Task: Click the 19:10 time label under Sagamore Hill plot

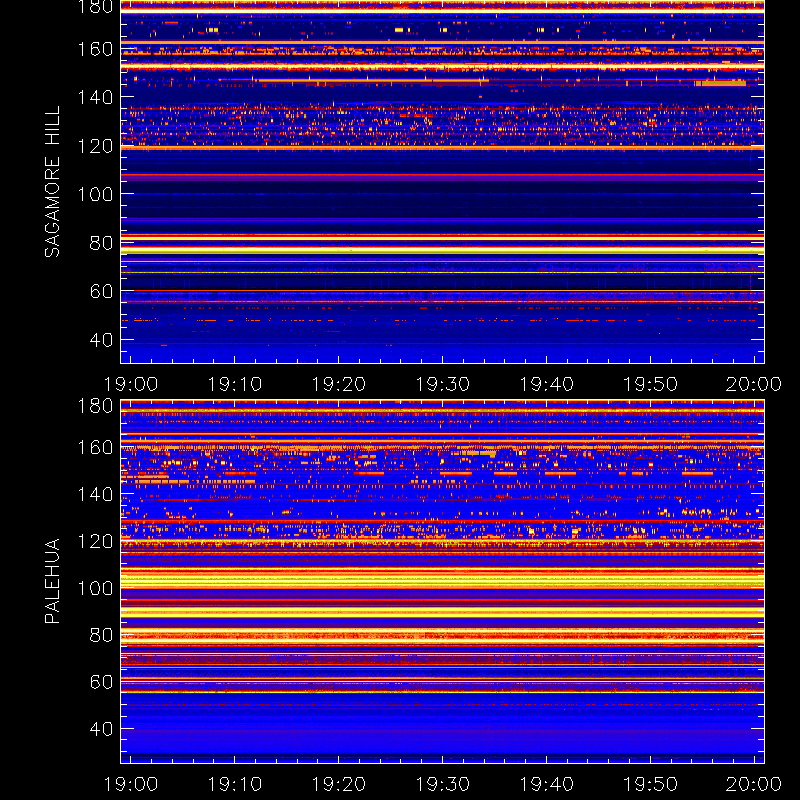Action: coord(235,384)
